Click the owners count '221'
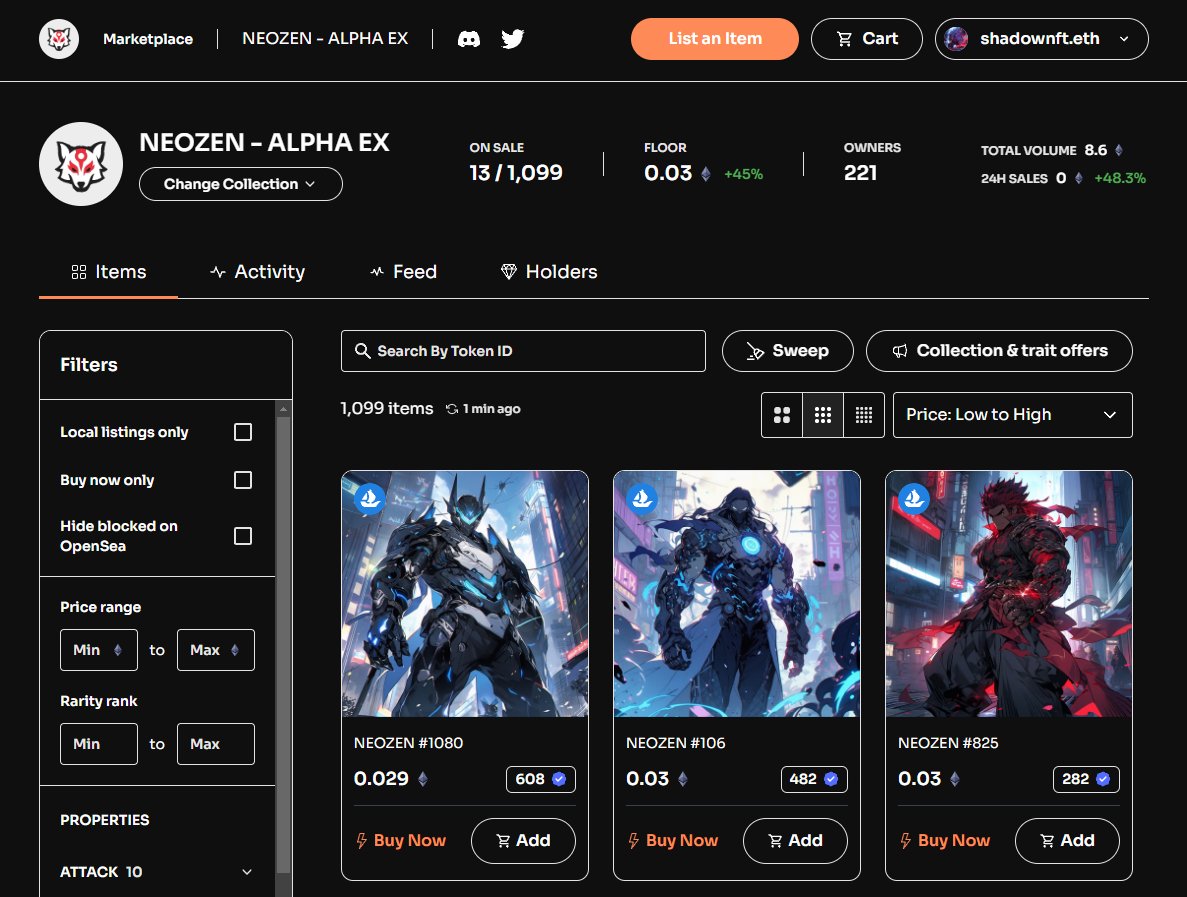1187x897 pixels. (861, 173)
